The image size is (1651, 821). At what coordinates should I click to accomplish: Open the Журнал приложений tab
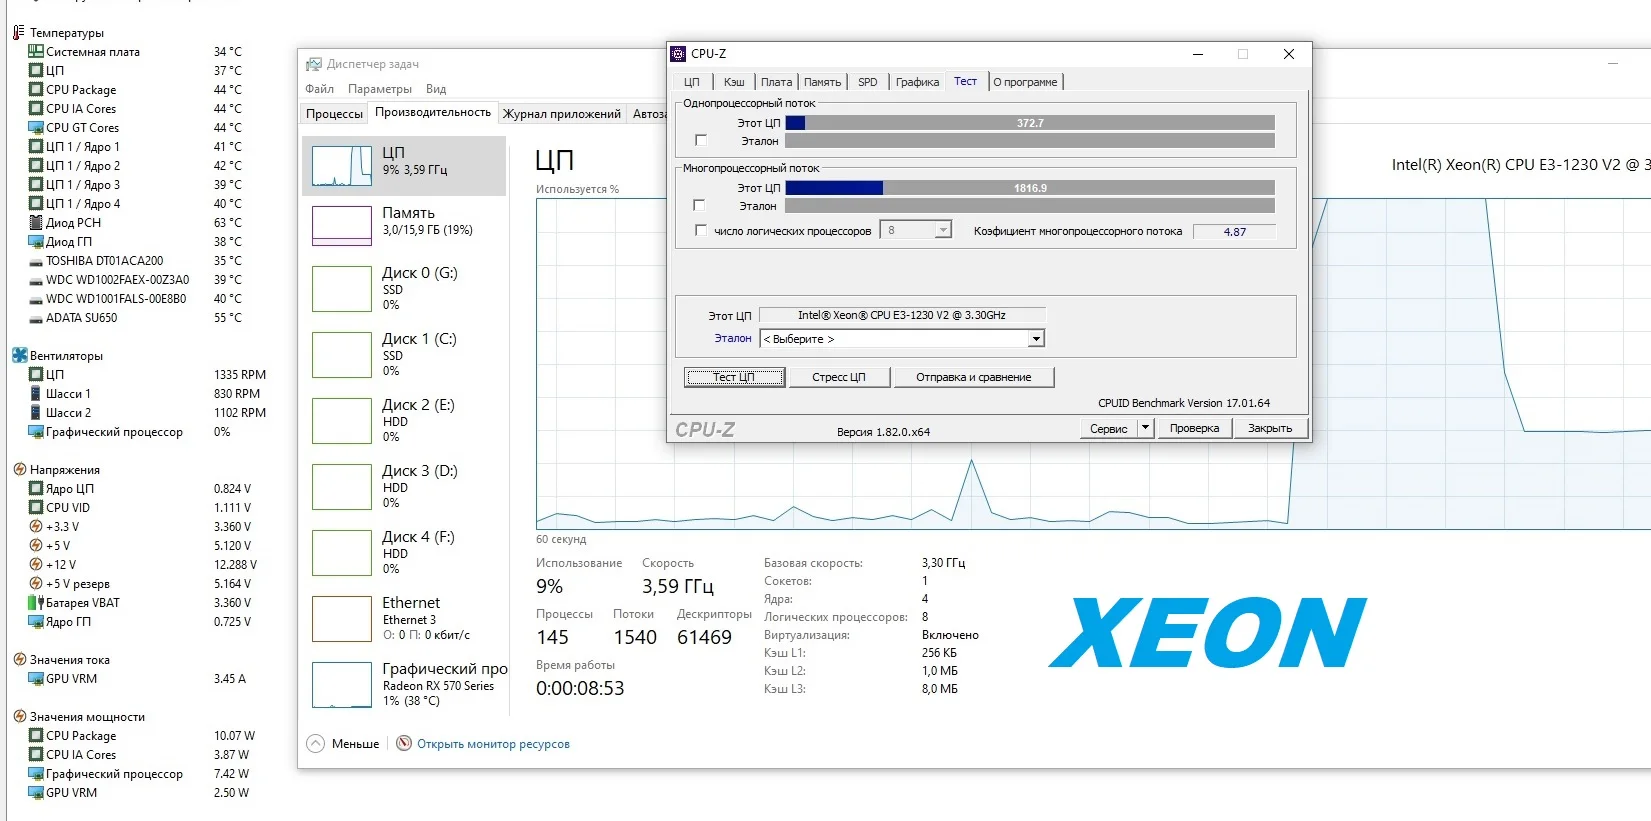tap(562, 114)
